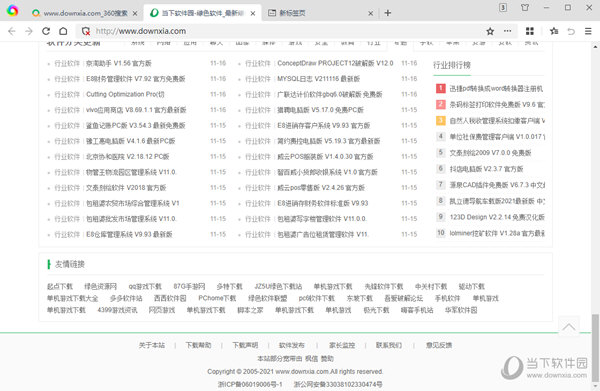
Task: Click 意见反馈 in the footer
Action: 439,345
